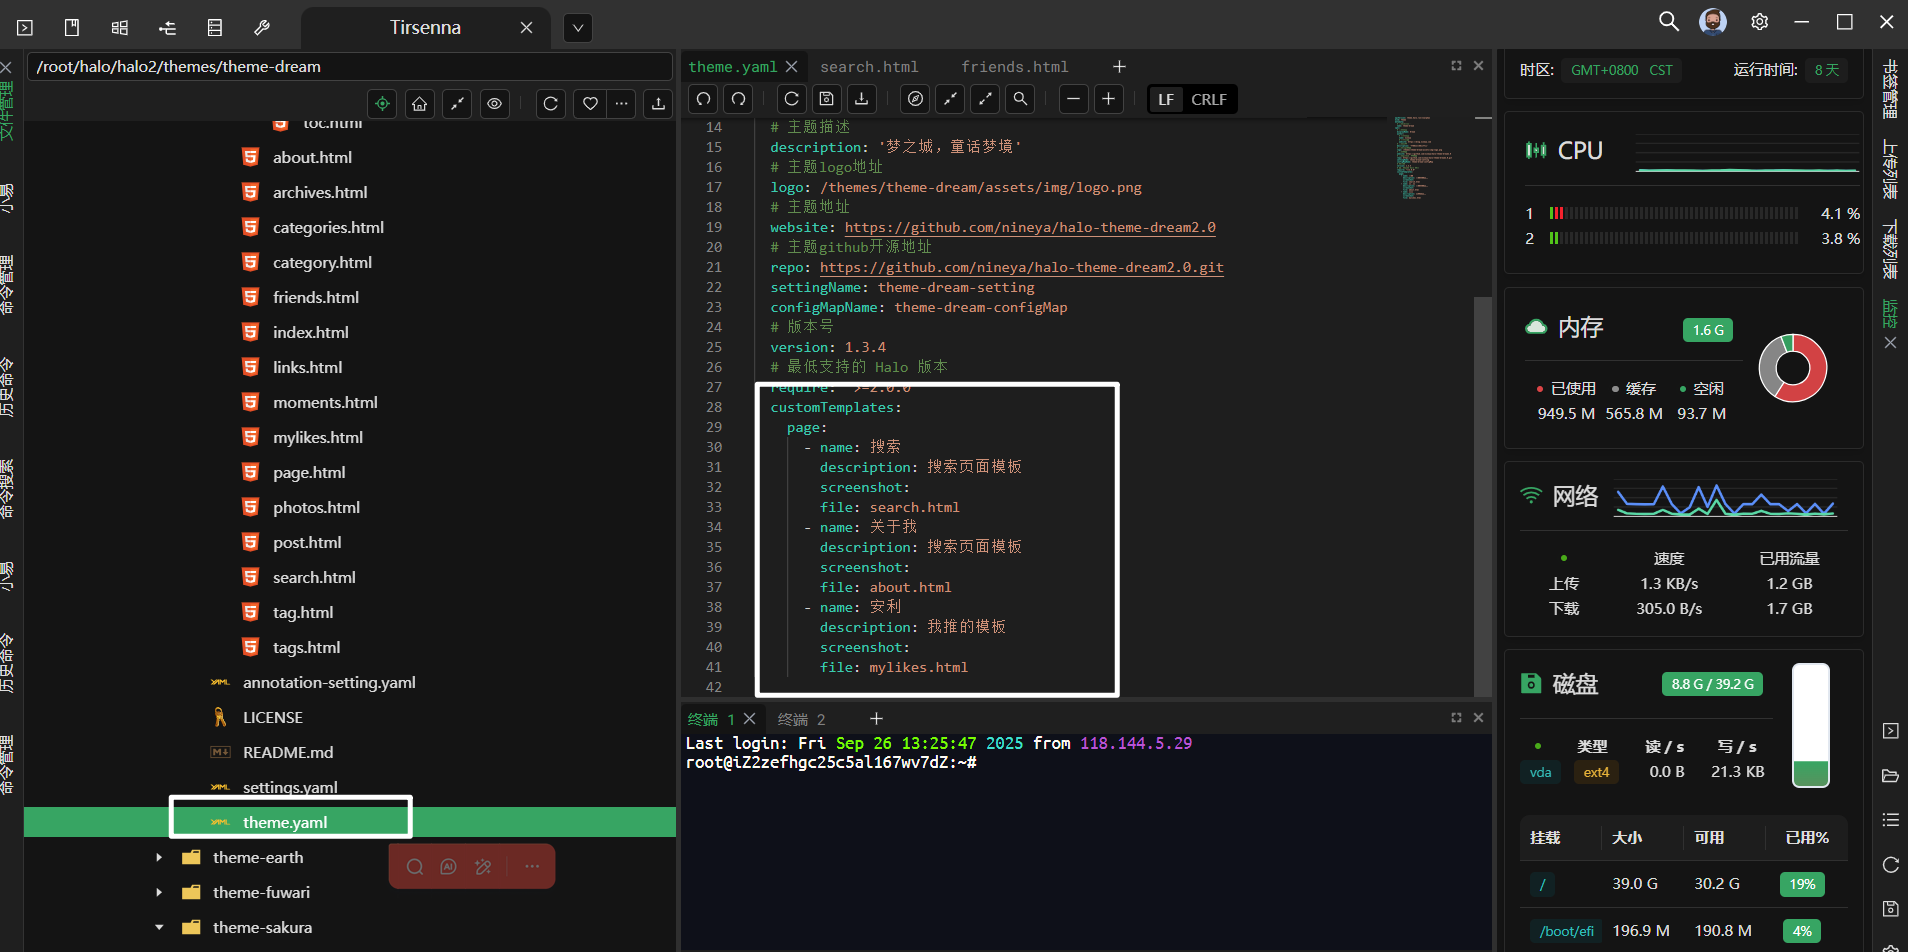The height and width of the screenshot is (952, 1908).
Task: Click the download icon in editor toolbar
Action: 862,99
